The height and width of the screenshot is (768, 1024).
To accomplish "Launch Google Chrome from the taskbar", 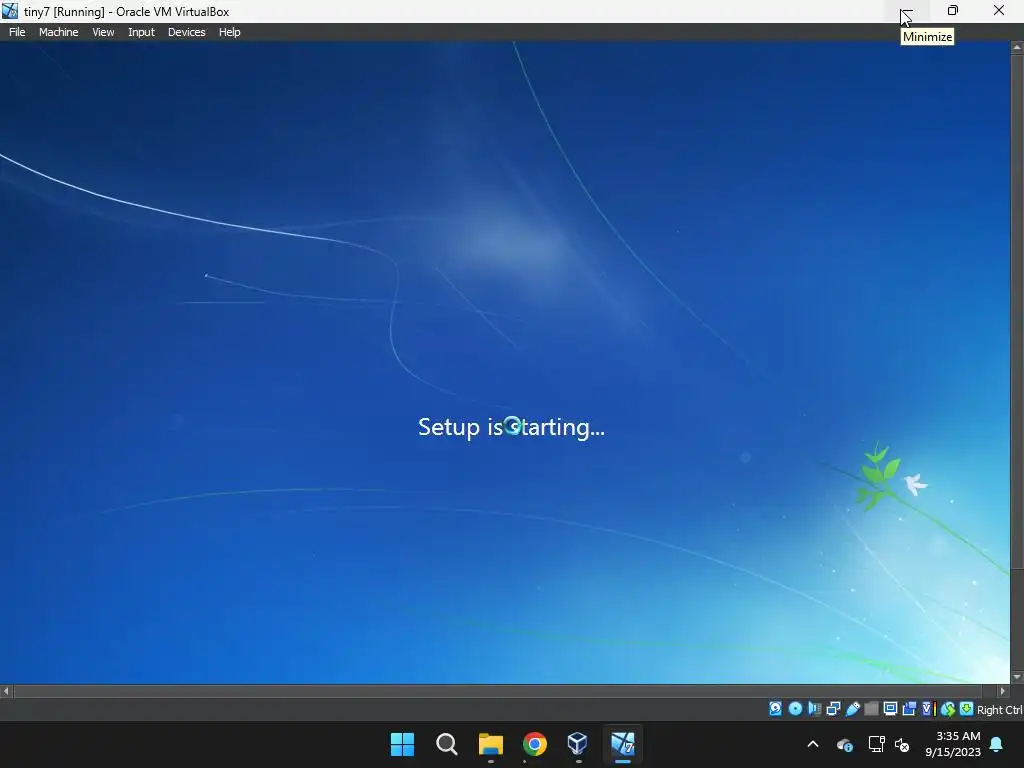I will tap(535, 744).
